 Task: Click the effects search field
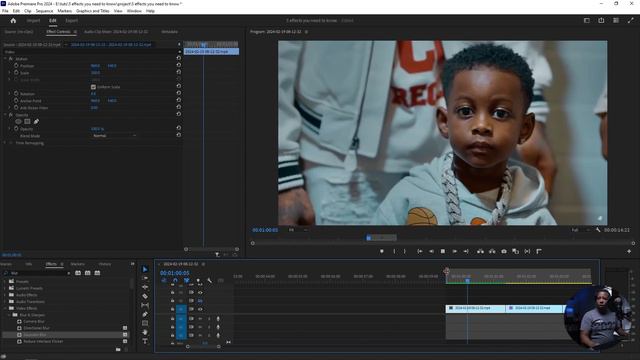[x=37, y=273]
